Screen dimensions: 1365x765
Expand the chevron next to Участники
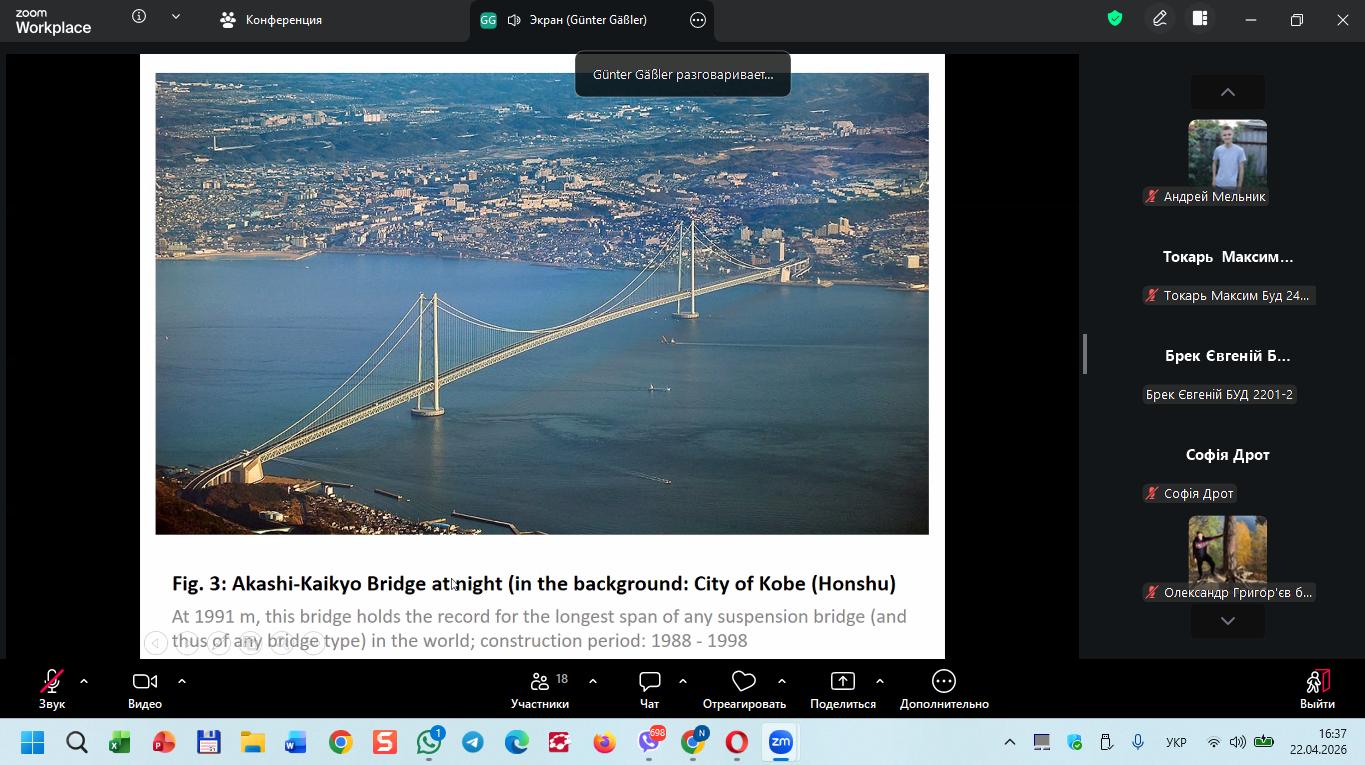(593, 681)
